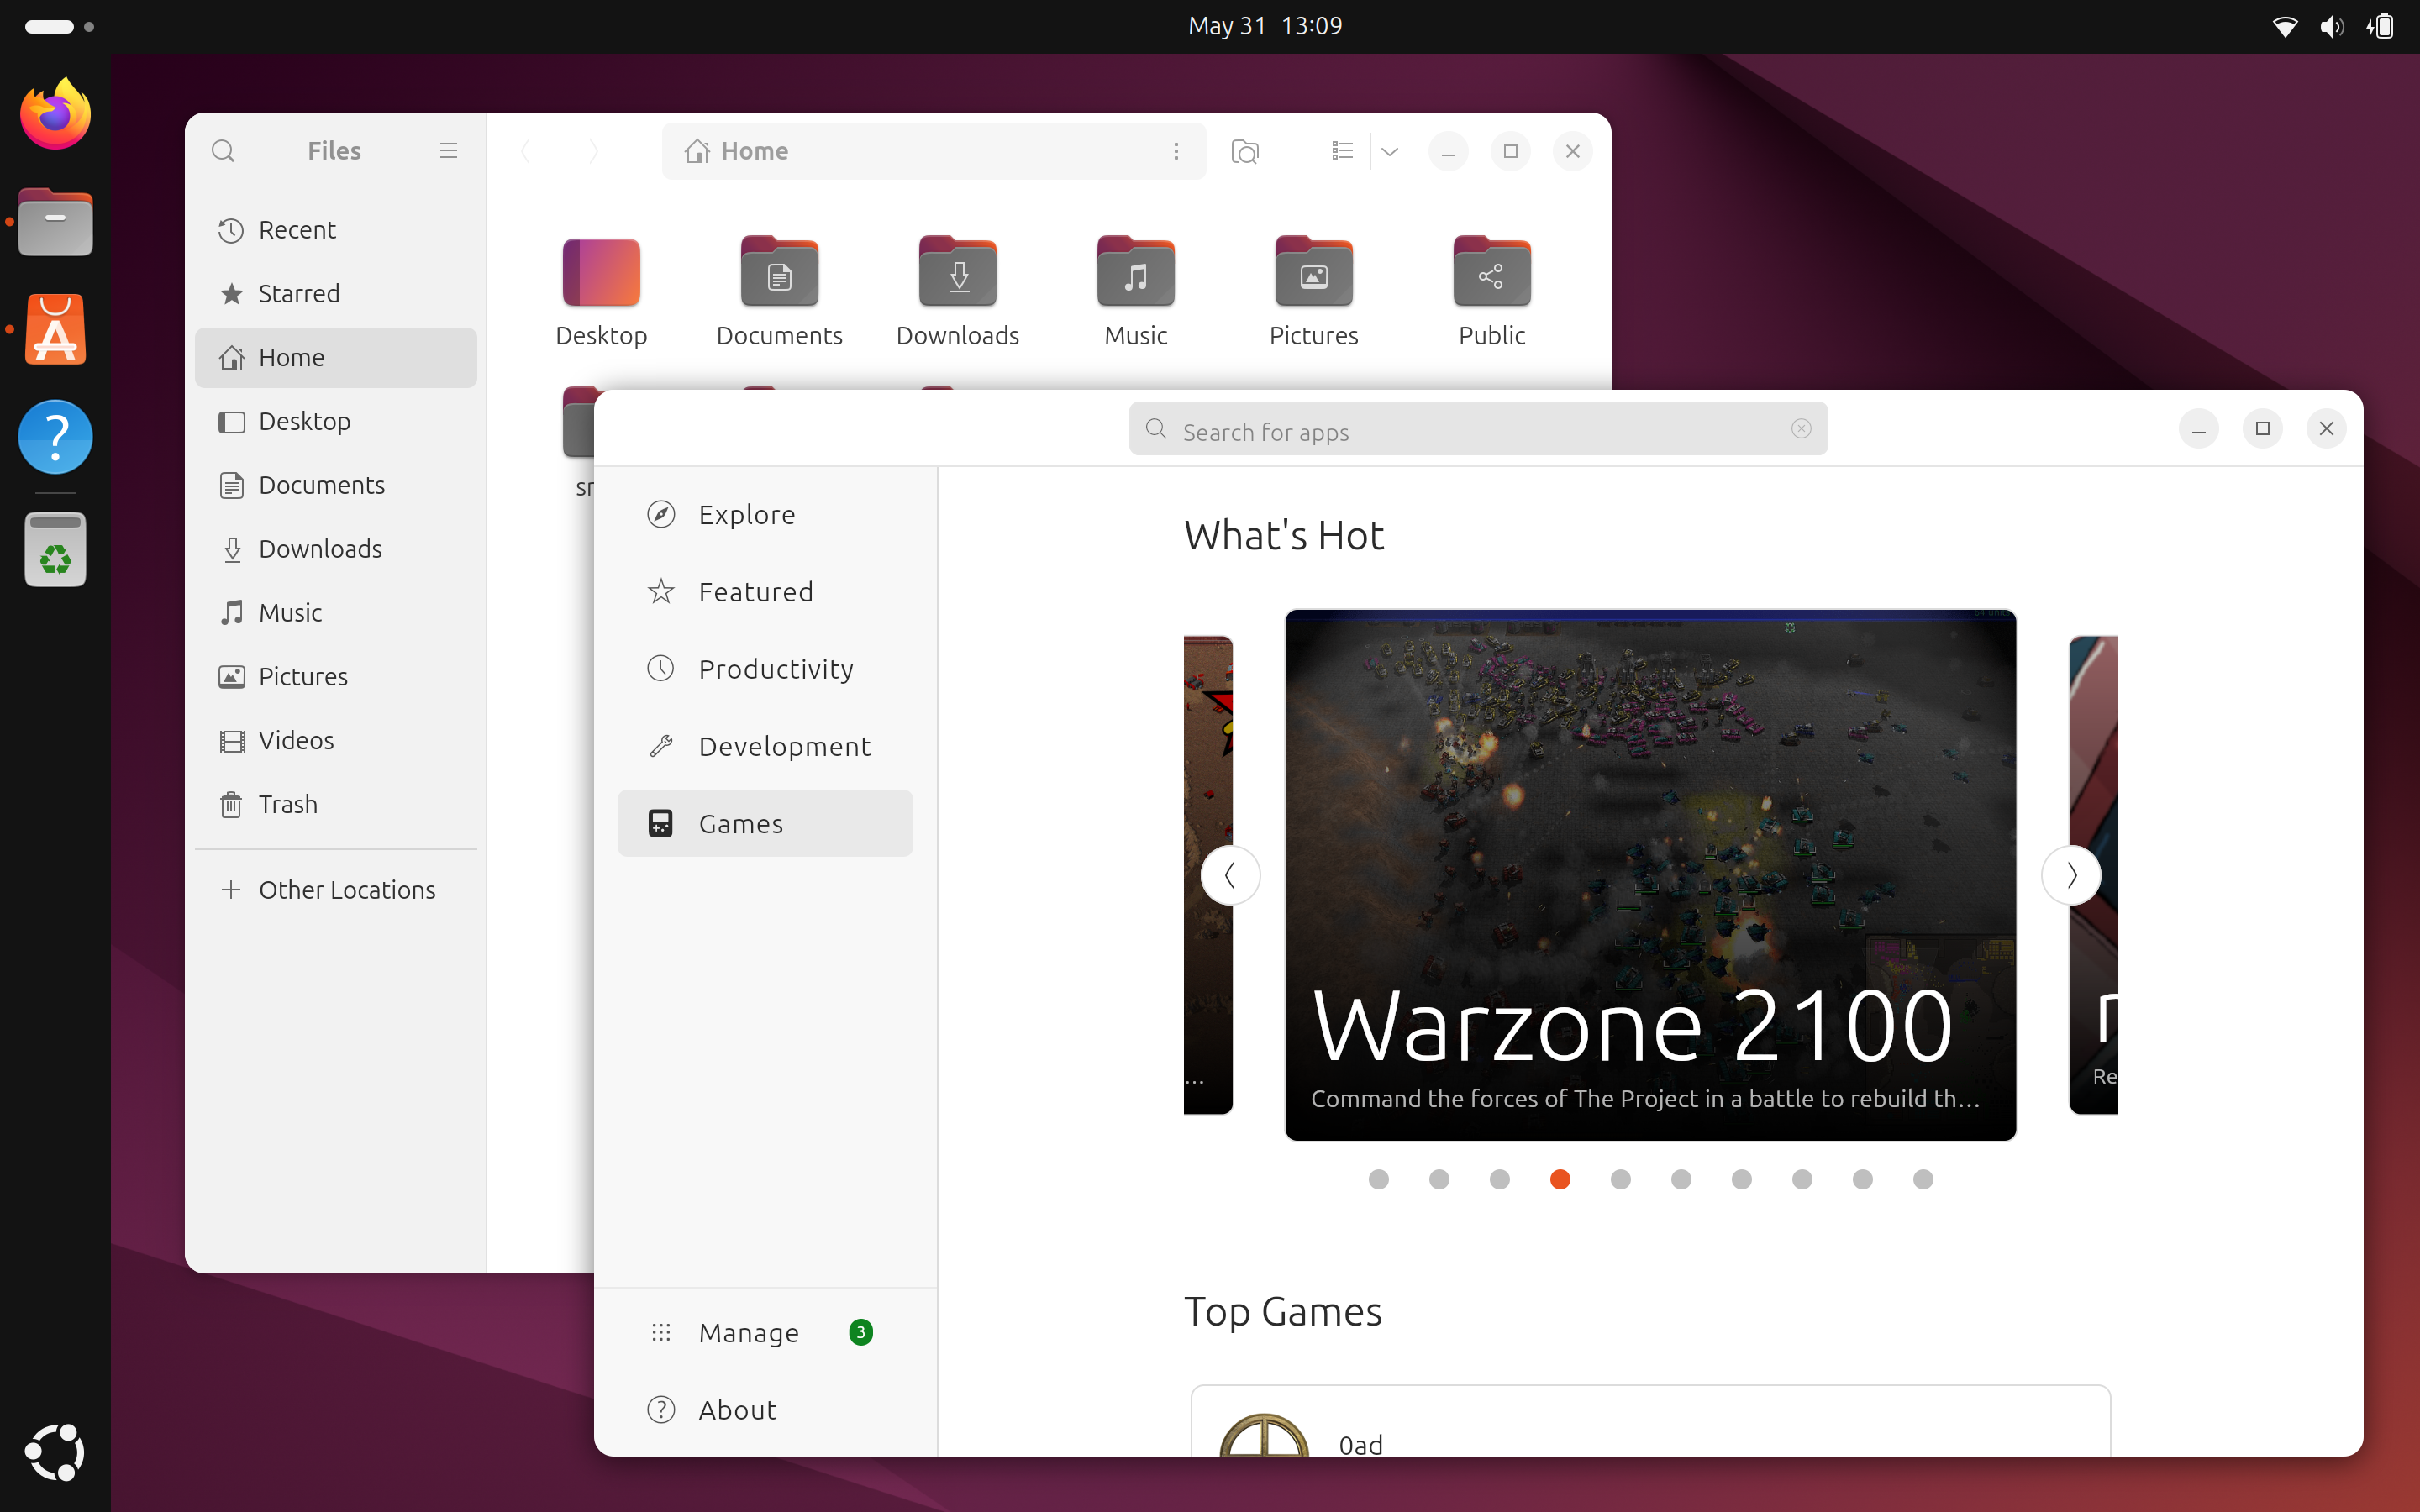
Task: Select Home in the Files sidebar
Action: pyautogui.click(x=336, y=358)
